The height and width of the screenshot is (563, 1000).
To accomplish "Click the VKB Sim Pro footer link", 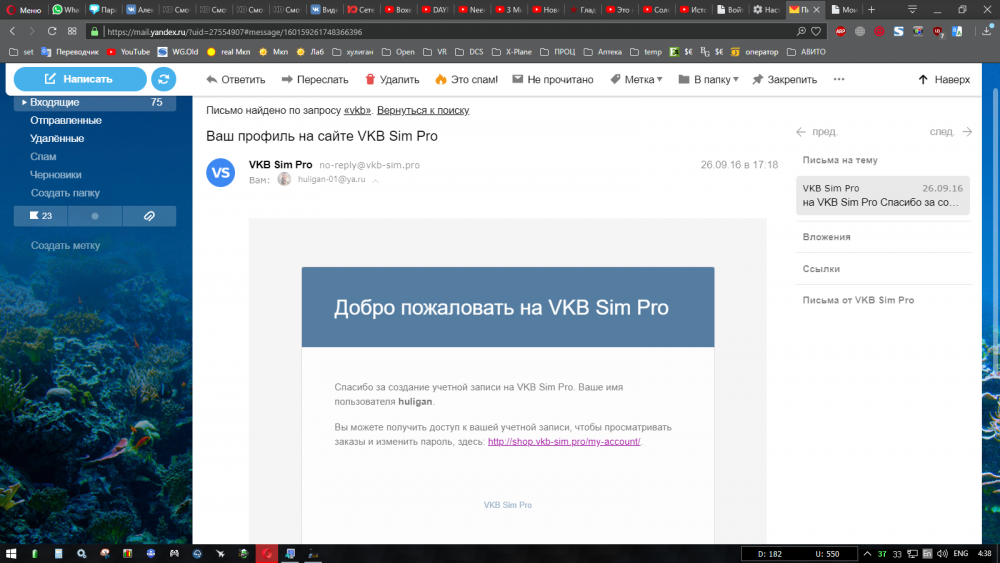I will (x=508, y=505).
